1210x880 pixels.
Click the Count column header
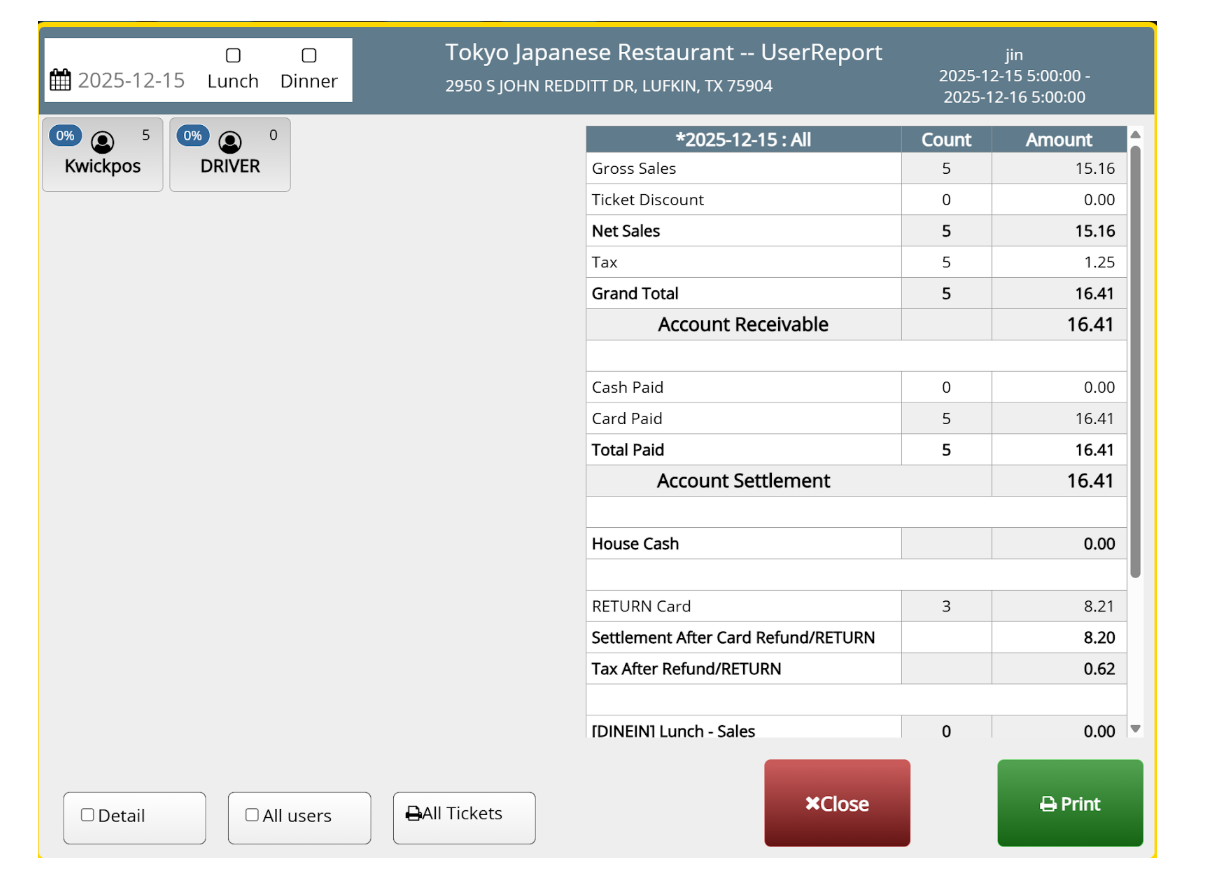coord(946,140)
